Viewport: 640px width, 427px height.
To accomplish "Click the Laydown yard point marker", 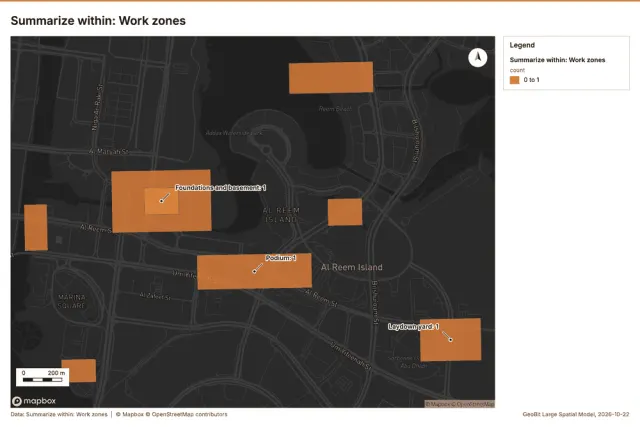I will click(451, 340).
